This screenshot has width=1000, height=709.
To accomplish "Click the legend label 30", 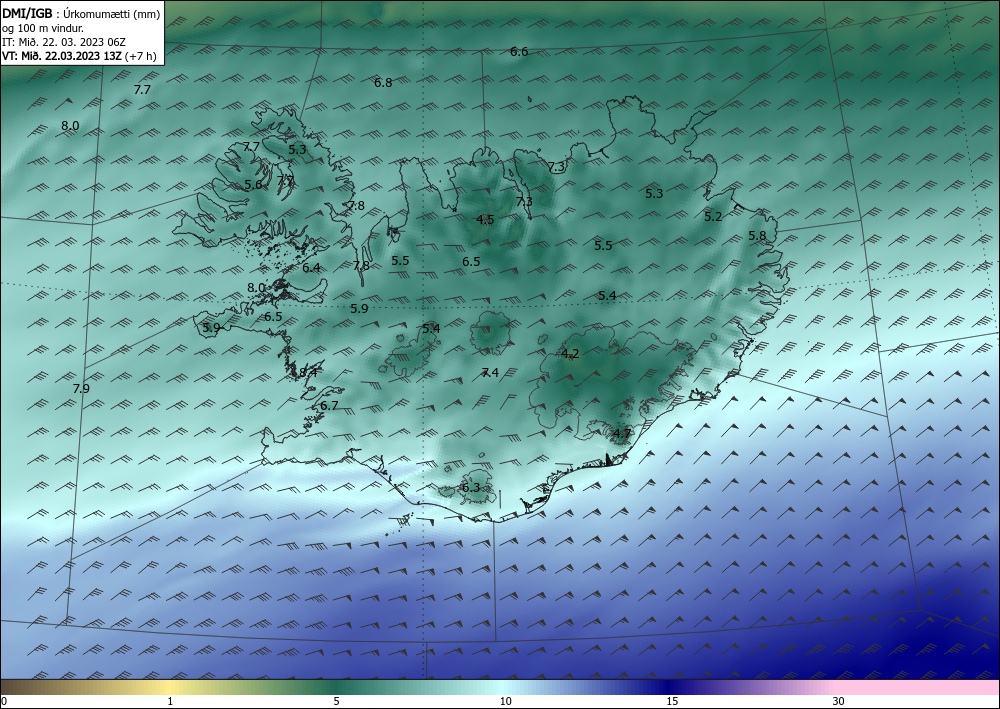I will click(x=839, y=701).
